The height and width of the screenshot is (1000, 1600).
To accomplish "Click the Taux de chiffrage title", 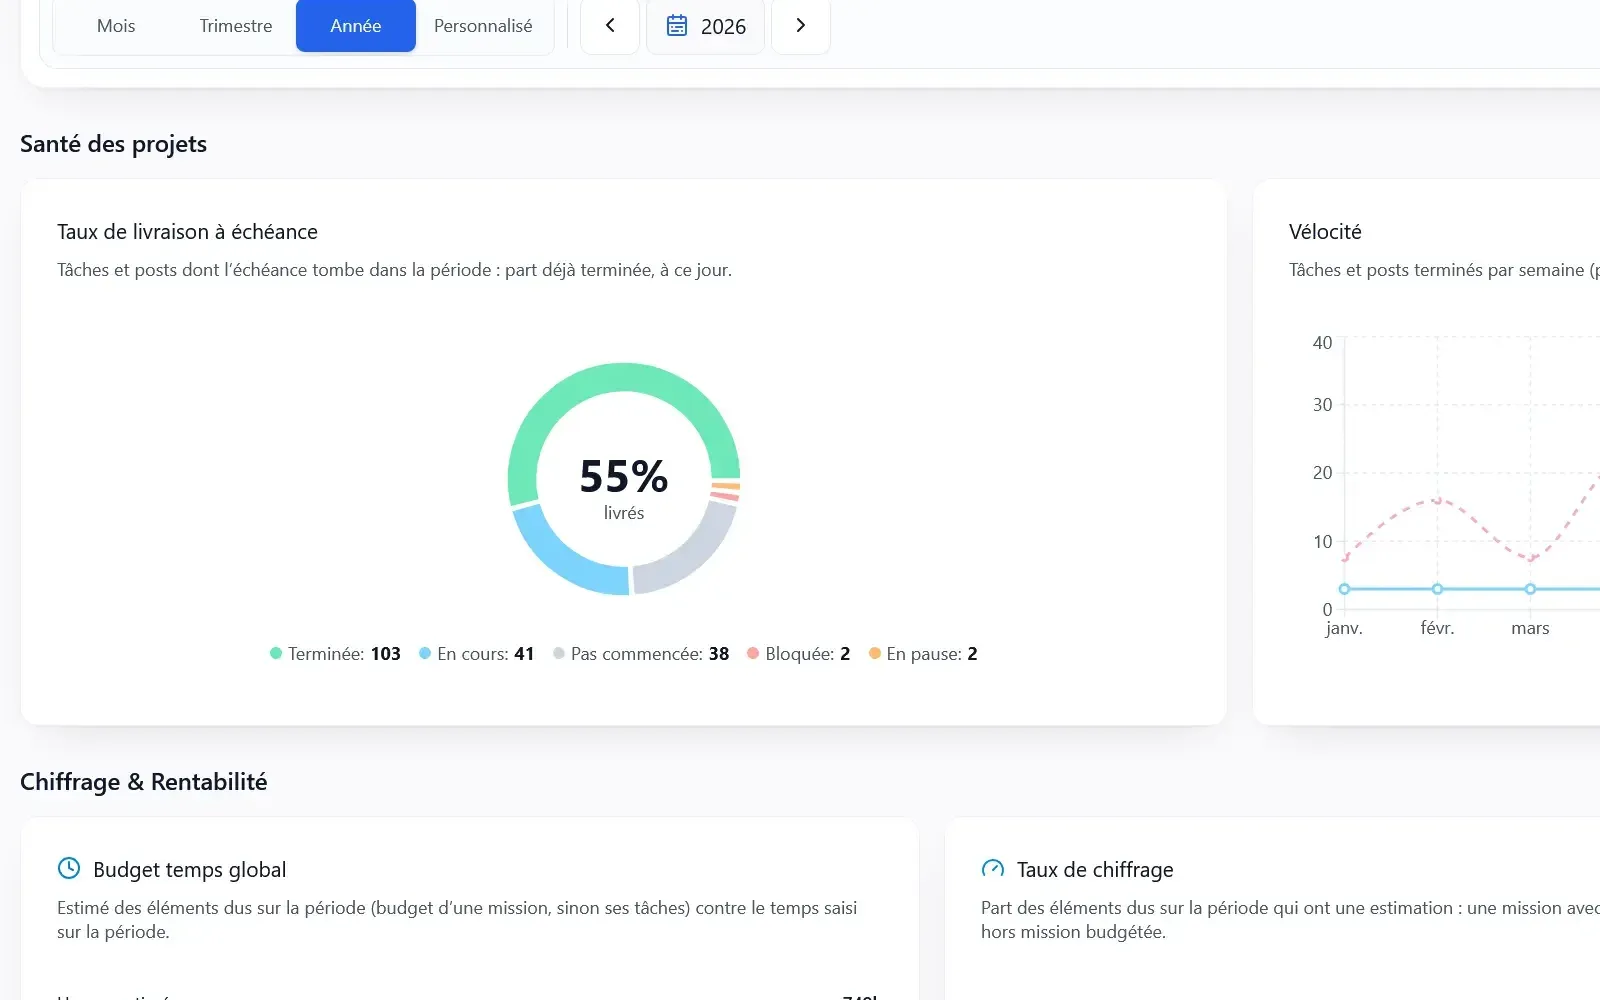I will coord(1095,870).
